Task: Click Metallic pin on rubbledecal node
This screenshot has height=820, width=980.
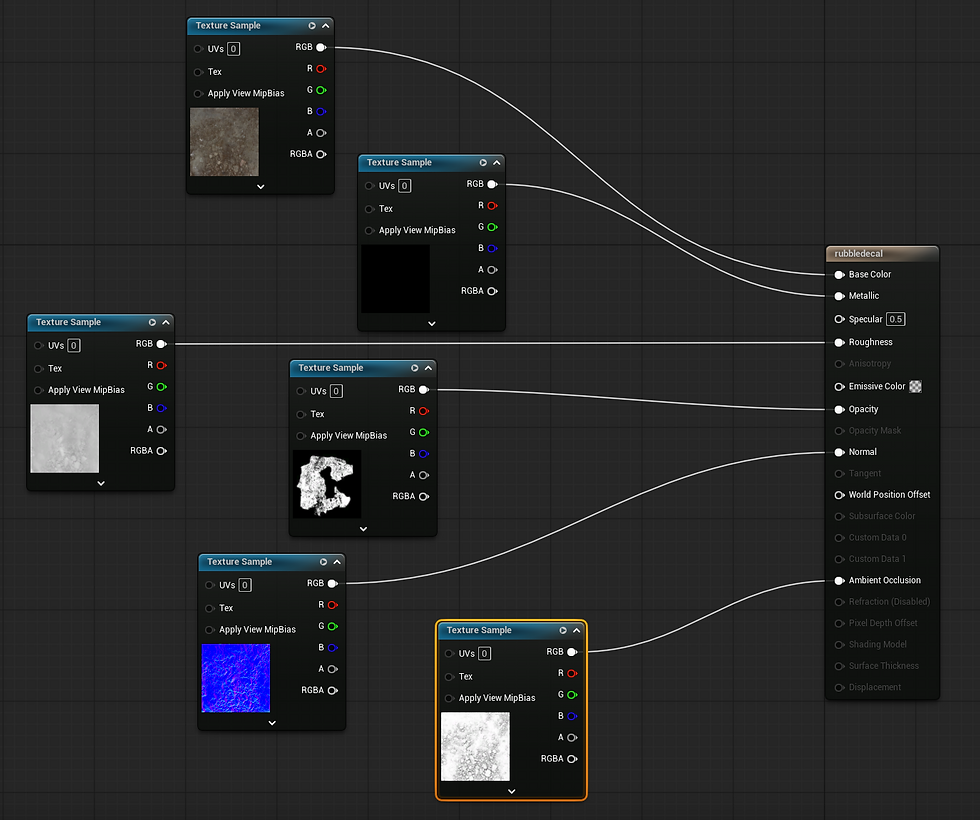Action: point(839,296)
